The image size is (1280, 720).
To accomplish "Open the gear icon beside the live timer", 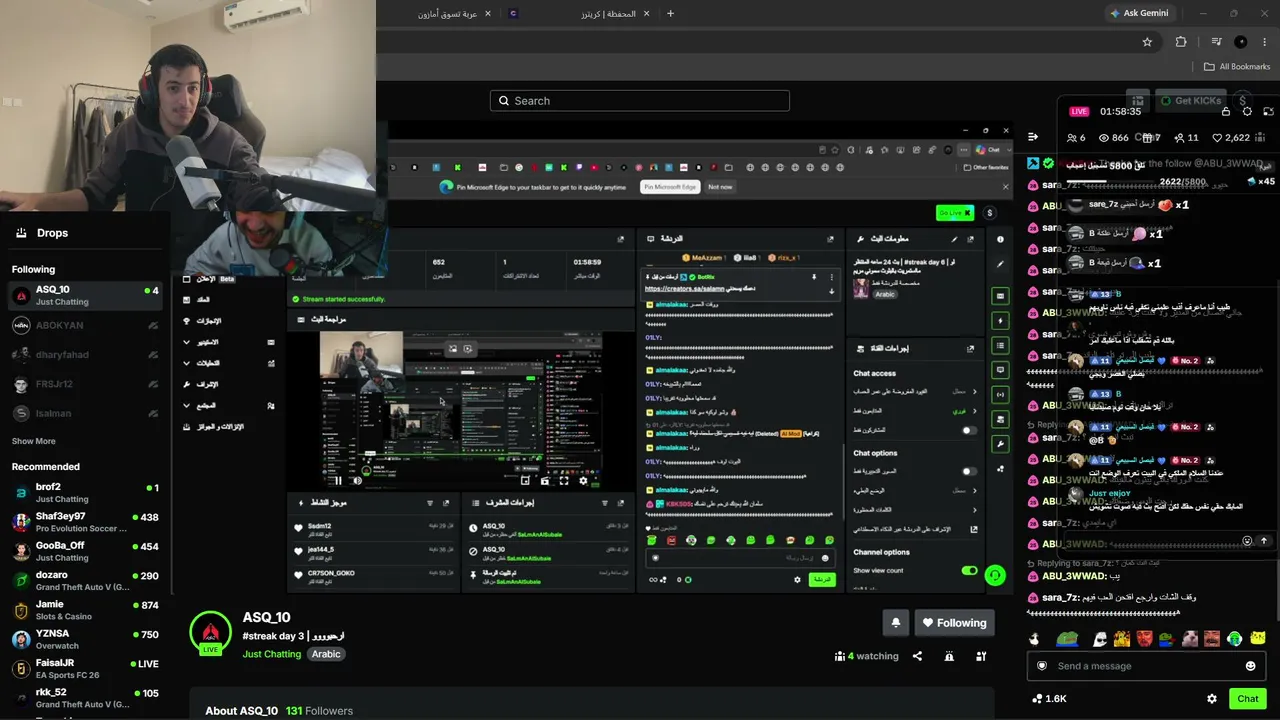I will (1247, 111).
